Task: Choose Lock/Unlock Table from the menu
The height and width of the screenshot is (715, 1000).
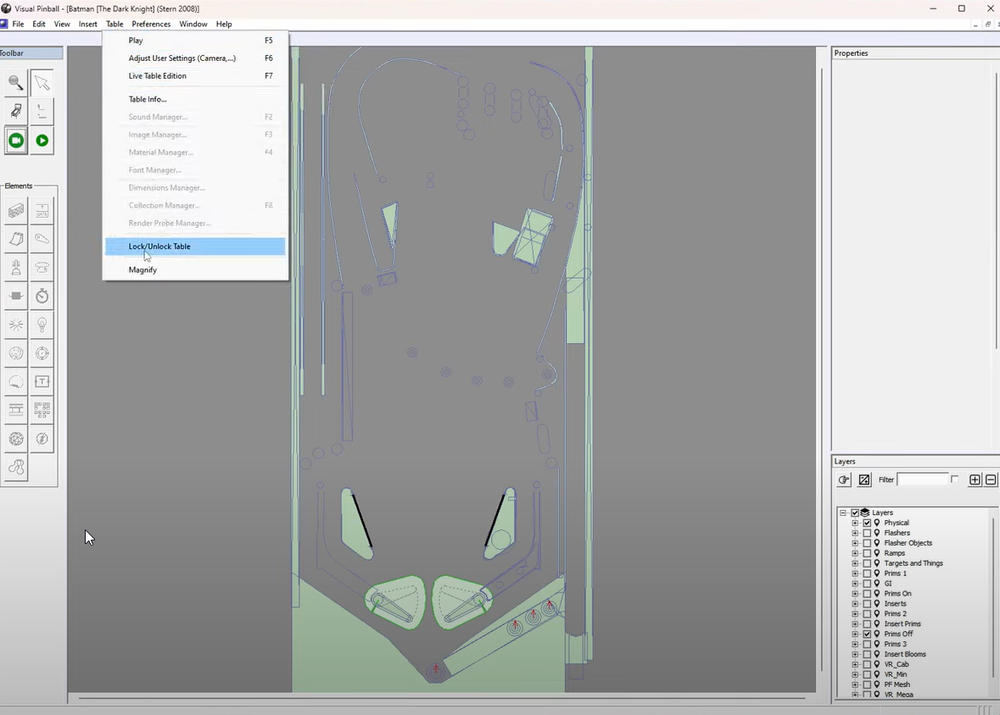Action: coord(160,247)
